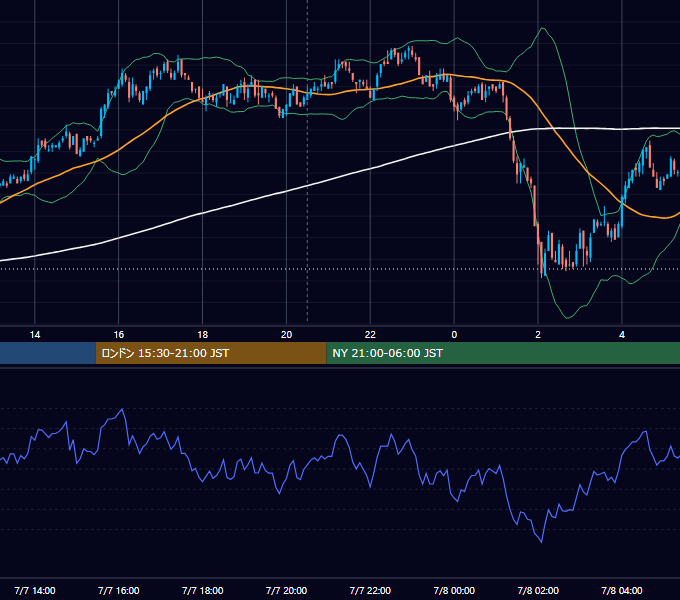Click the 2 hour label on price chart axis
Screen dimensions: 680x600
[x=538, y=335]
